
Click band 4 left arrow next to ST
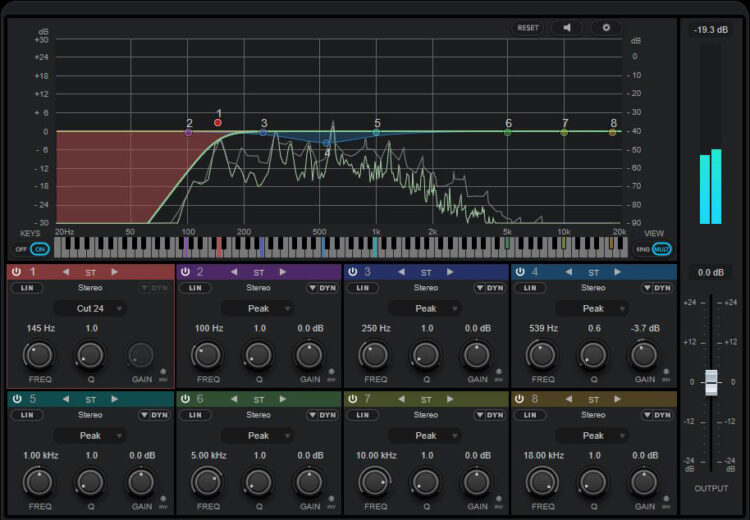[569, 272]
